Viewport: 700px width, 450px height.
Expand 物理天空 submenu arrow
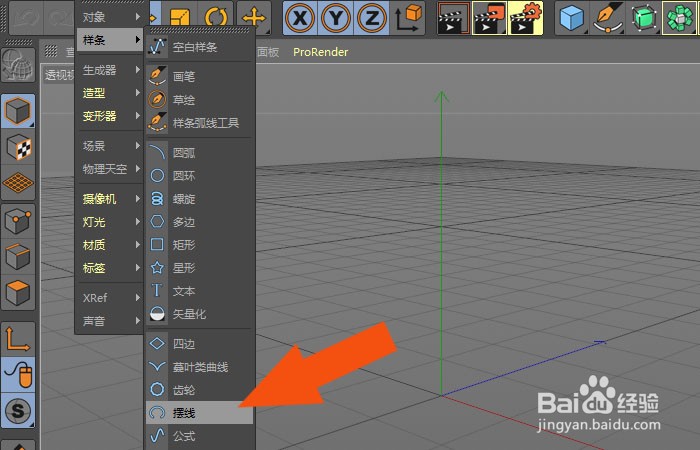pyautogui.click(x=138, y=169)
